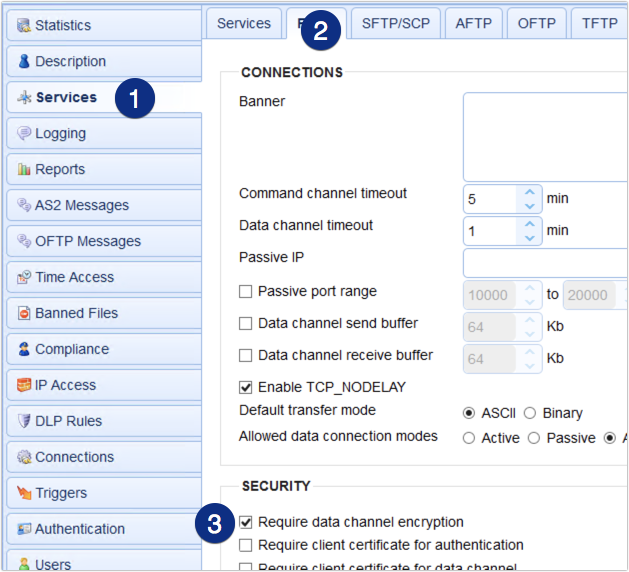This screenshot has width=629, height=572.
Task: Click the Authentication icon in sidebar
Action: pos(24,529)
